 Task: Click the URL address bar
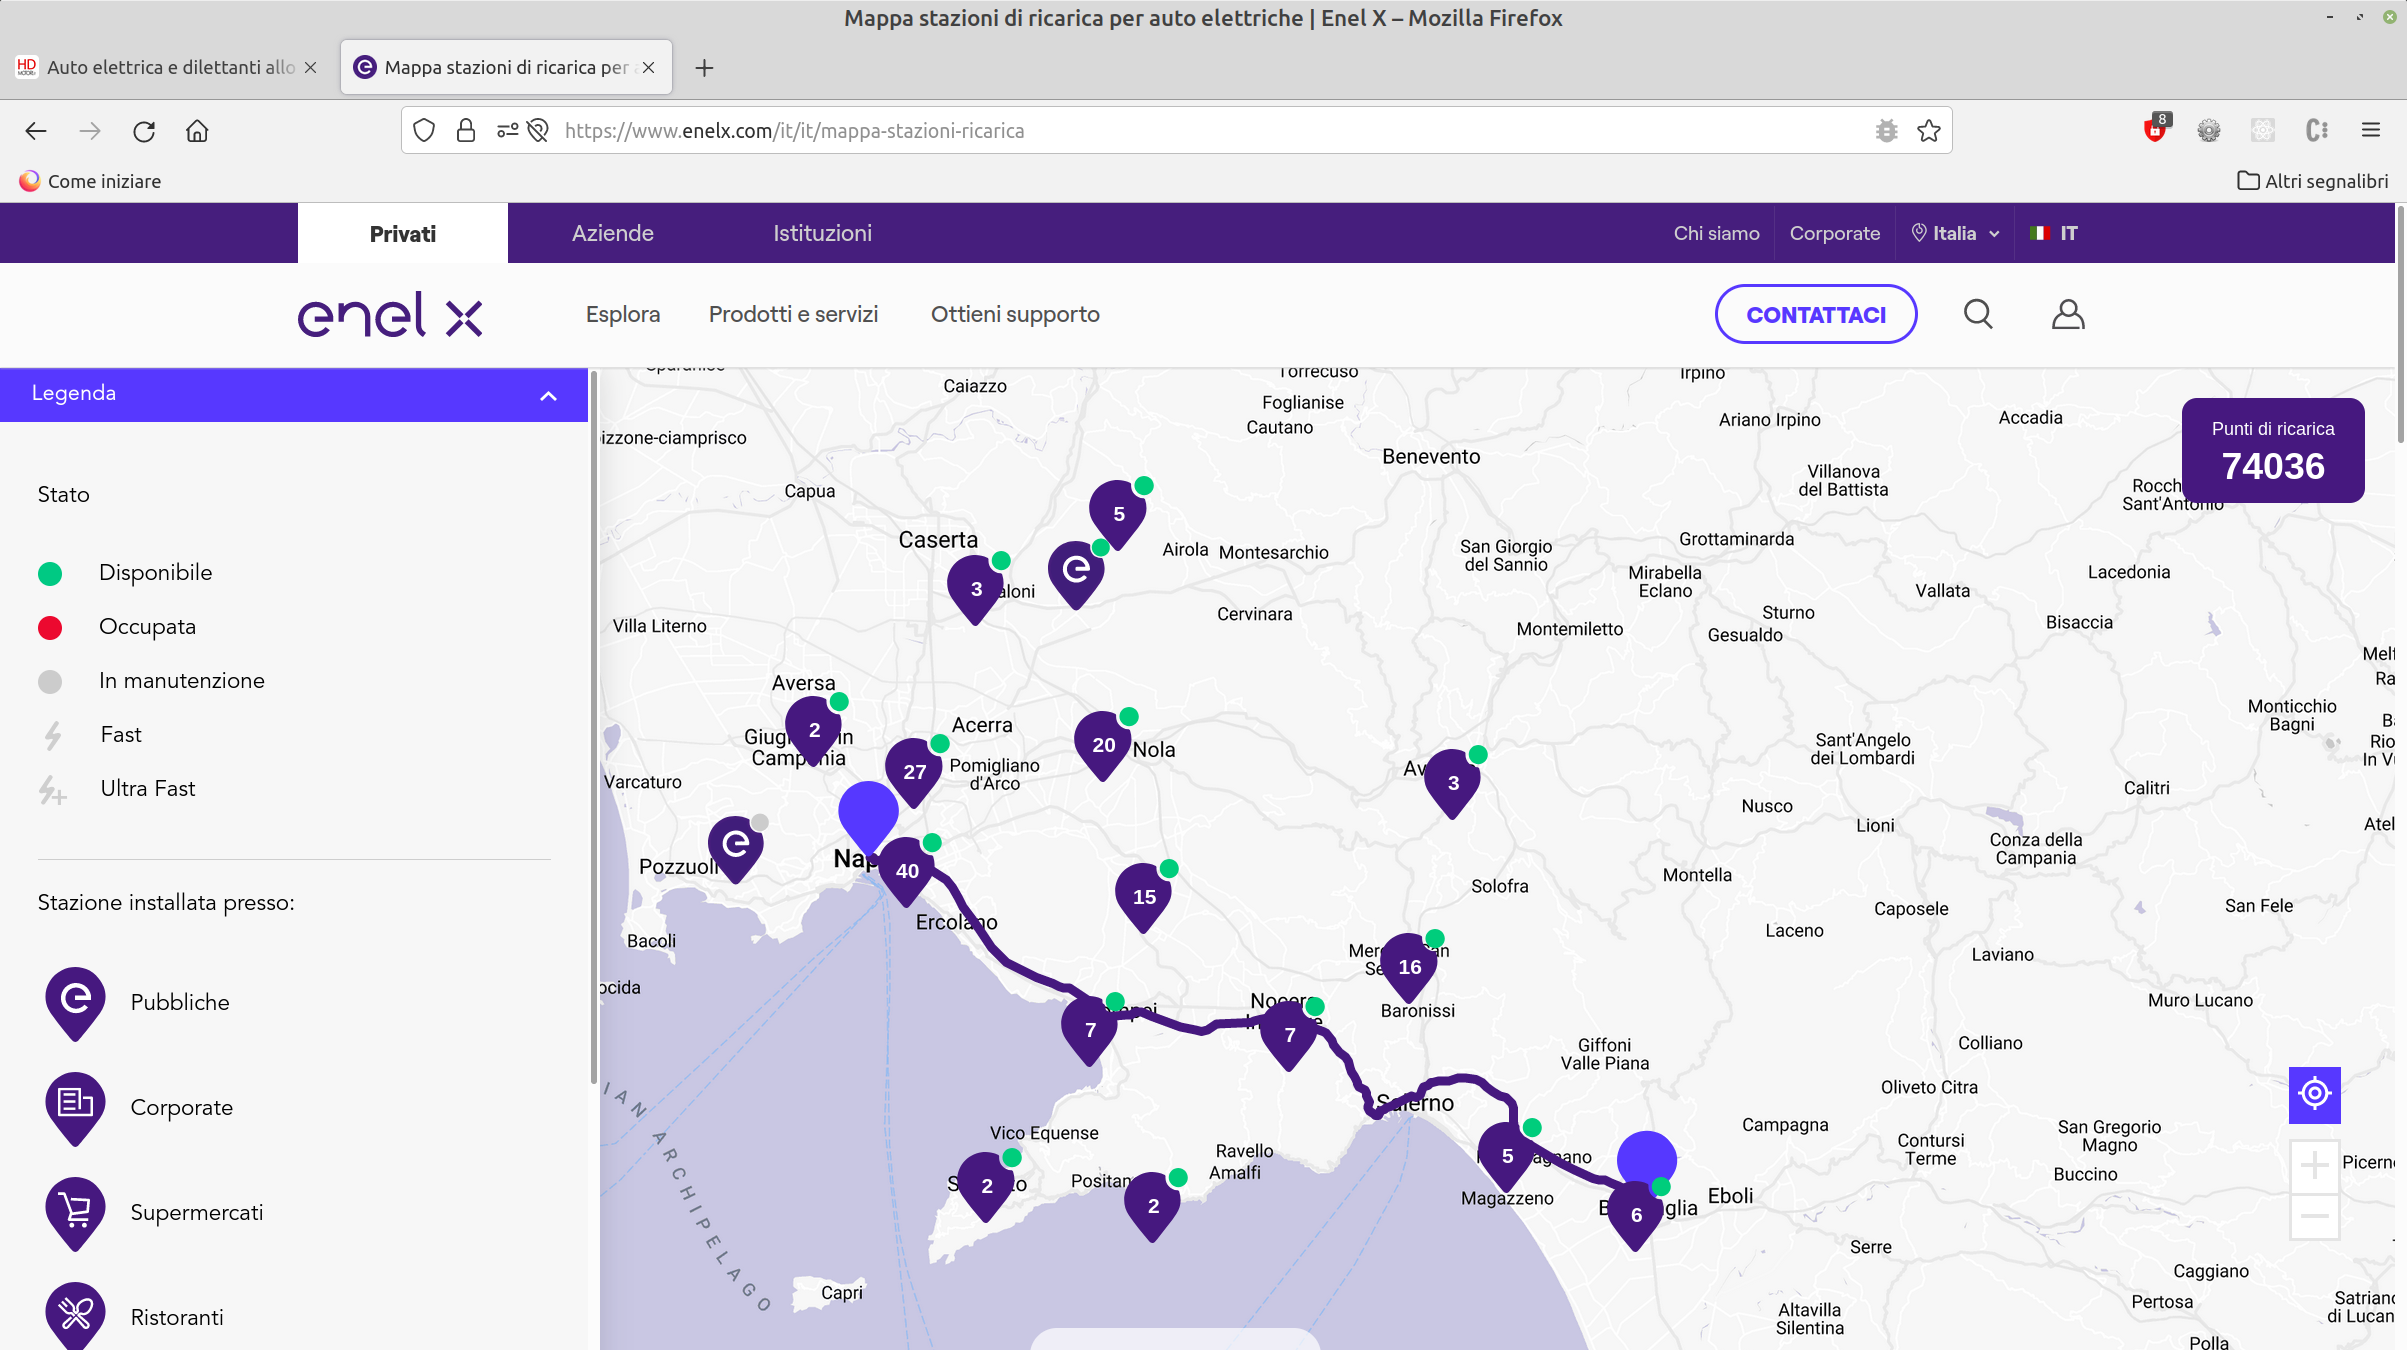pos(1176,131)
